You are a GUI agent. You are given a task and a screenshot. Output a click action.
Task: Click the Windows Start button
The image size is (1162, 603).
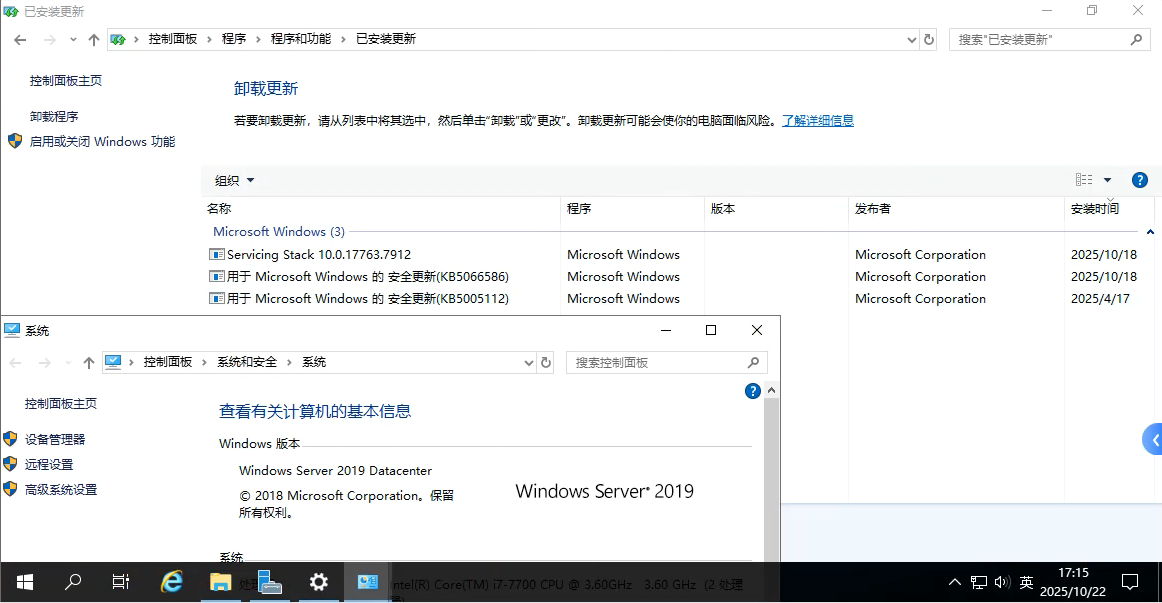tap(24, 581)
